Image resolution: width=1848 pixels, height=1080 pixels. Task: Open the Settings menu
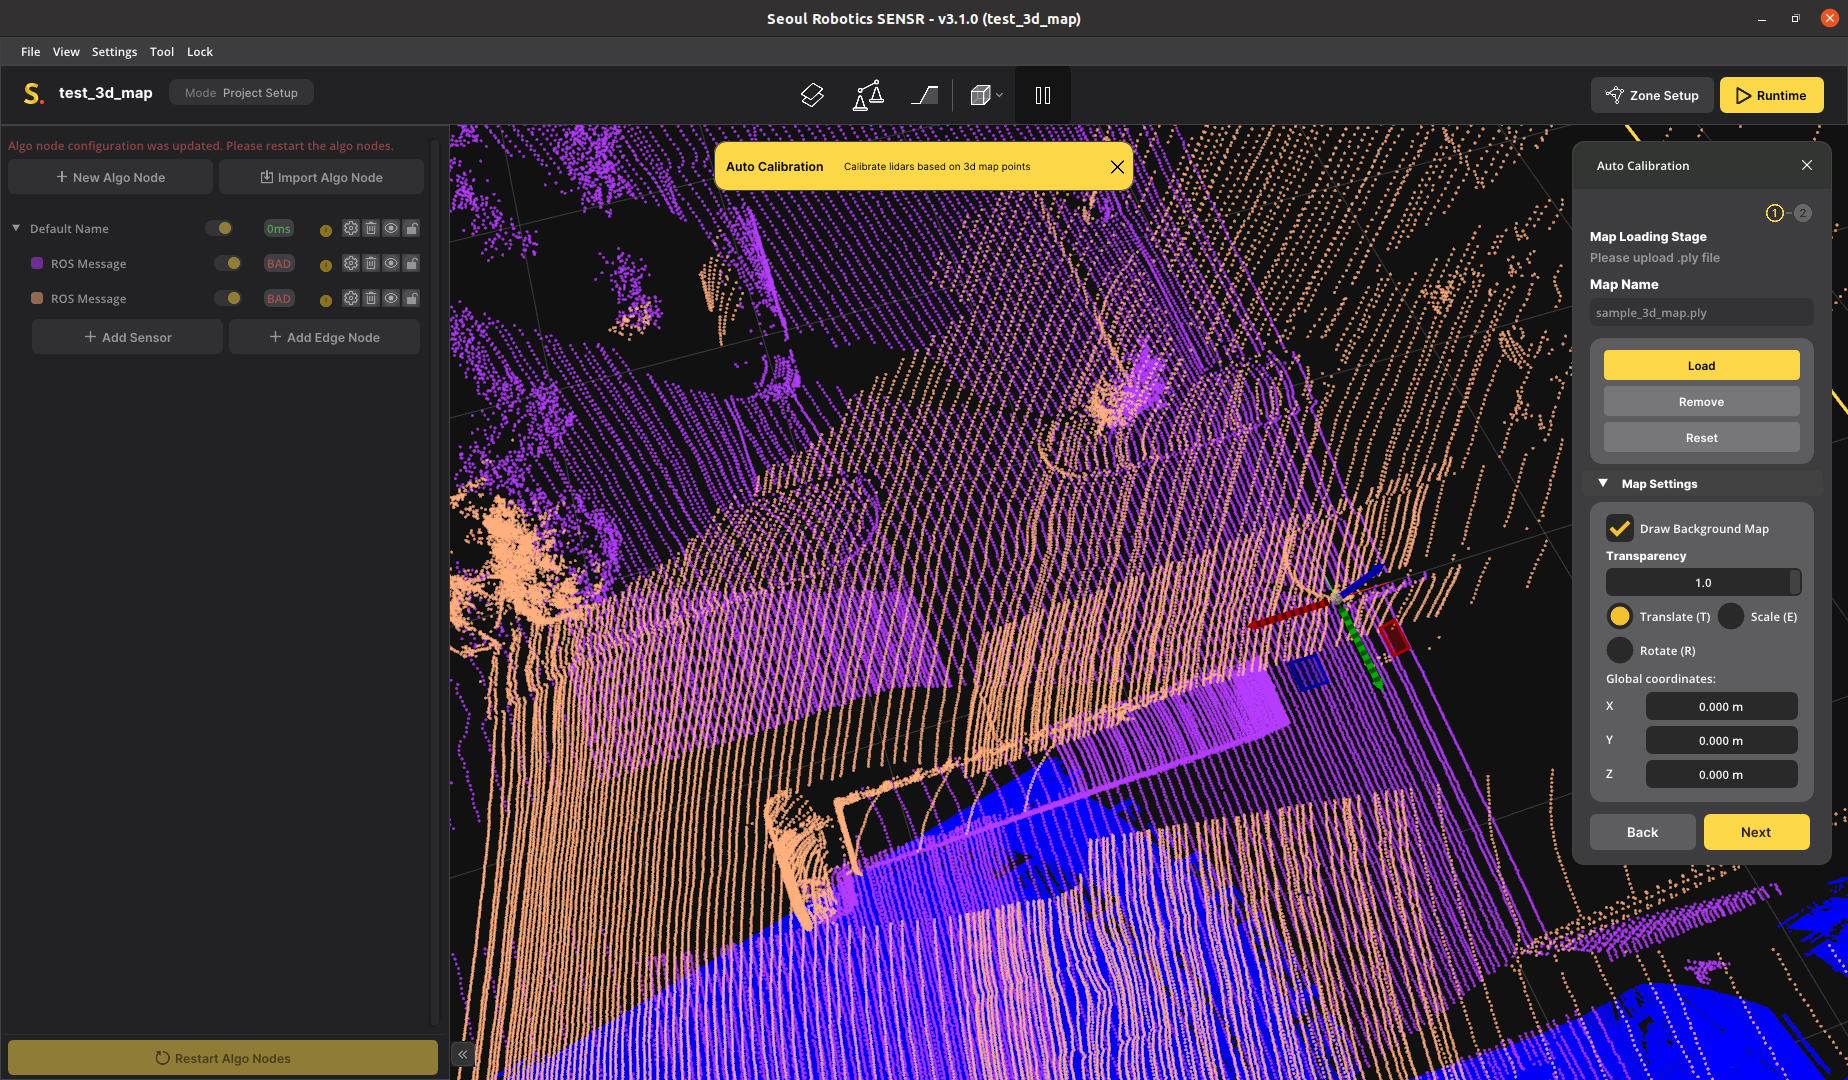(x=114, y=51)
